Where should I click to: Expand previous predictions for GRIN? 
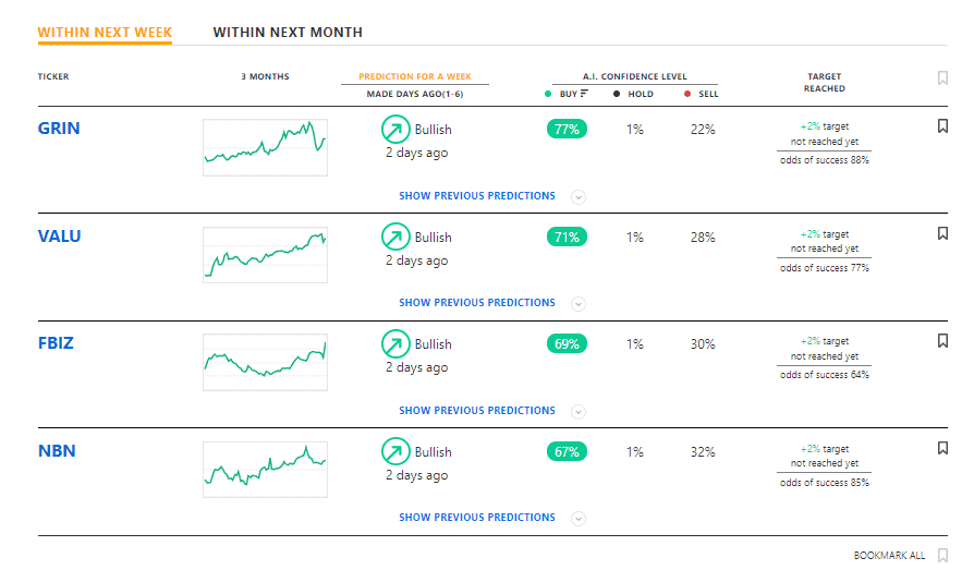tap(578, 196)
